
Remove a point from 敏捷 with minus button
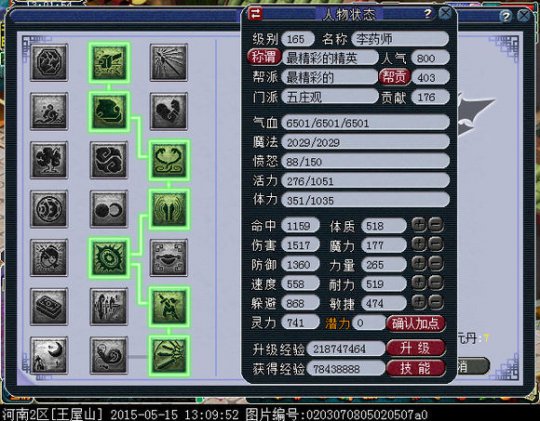[436, 302]
